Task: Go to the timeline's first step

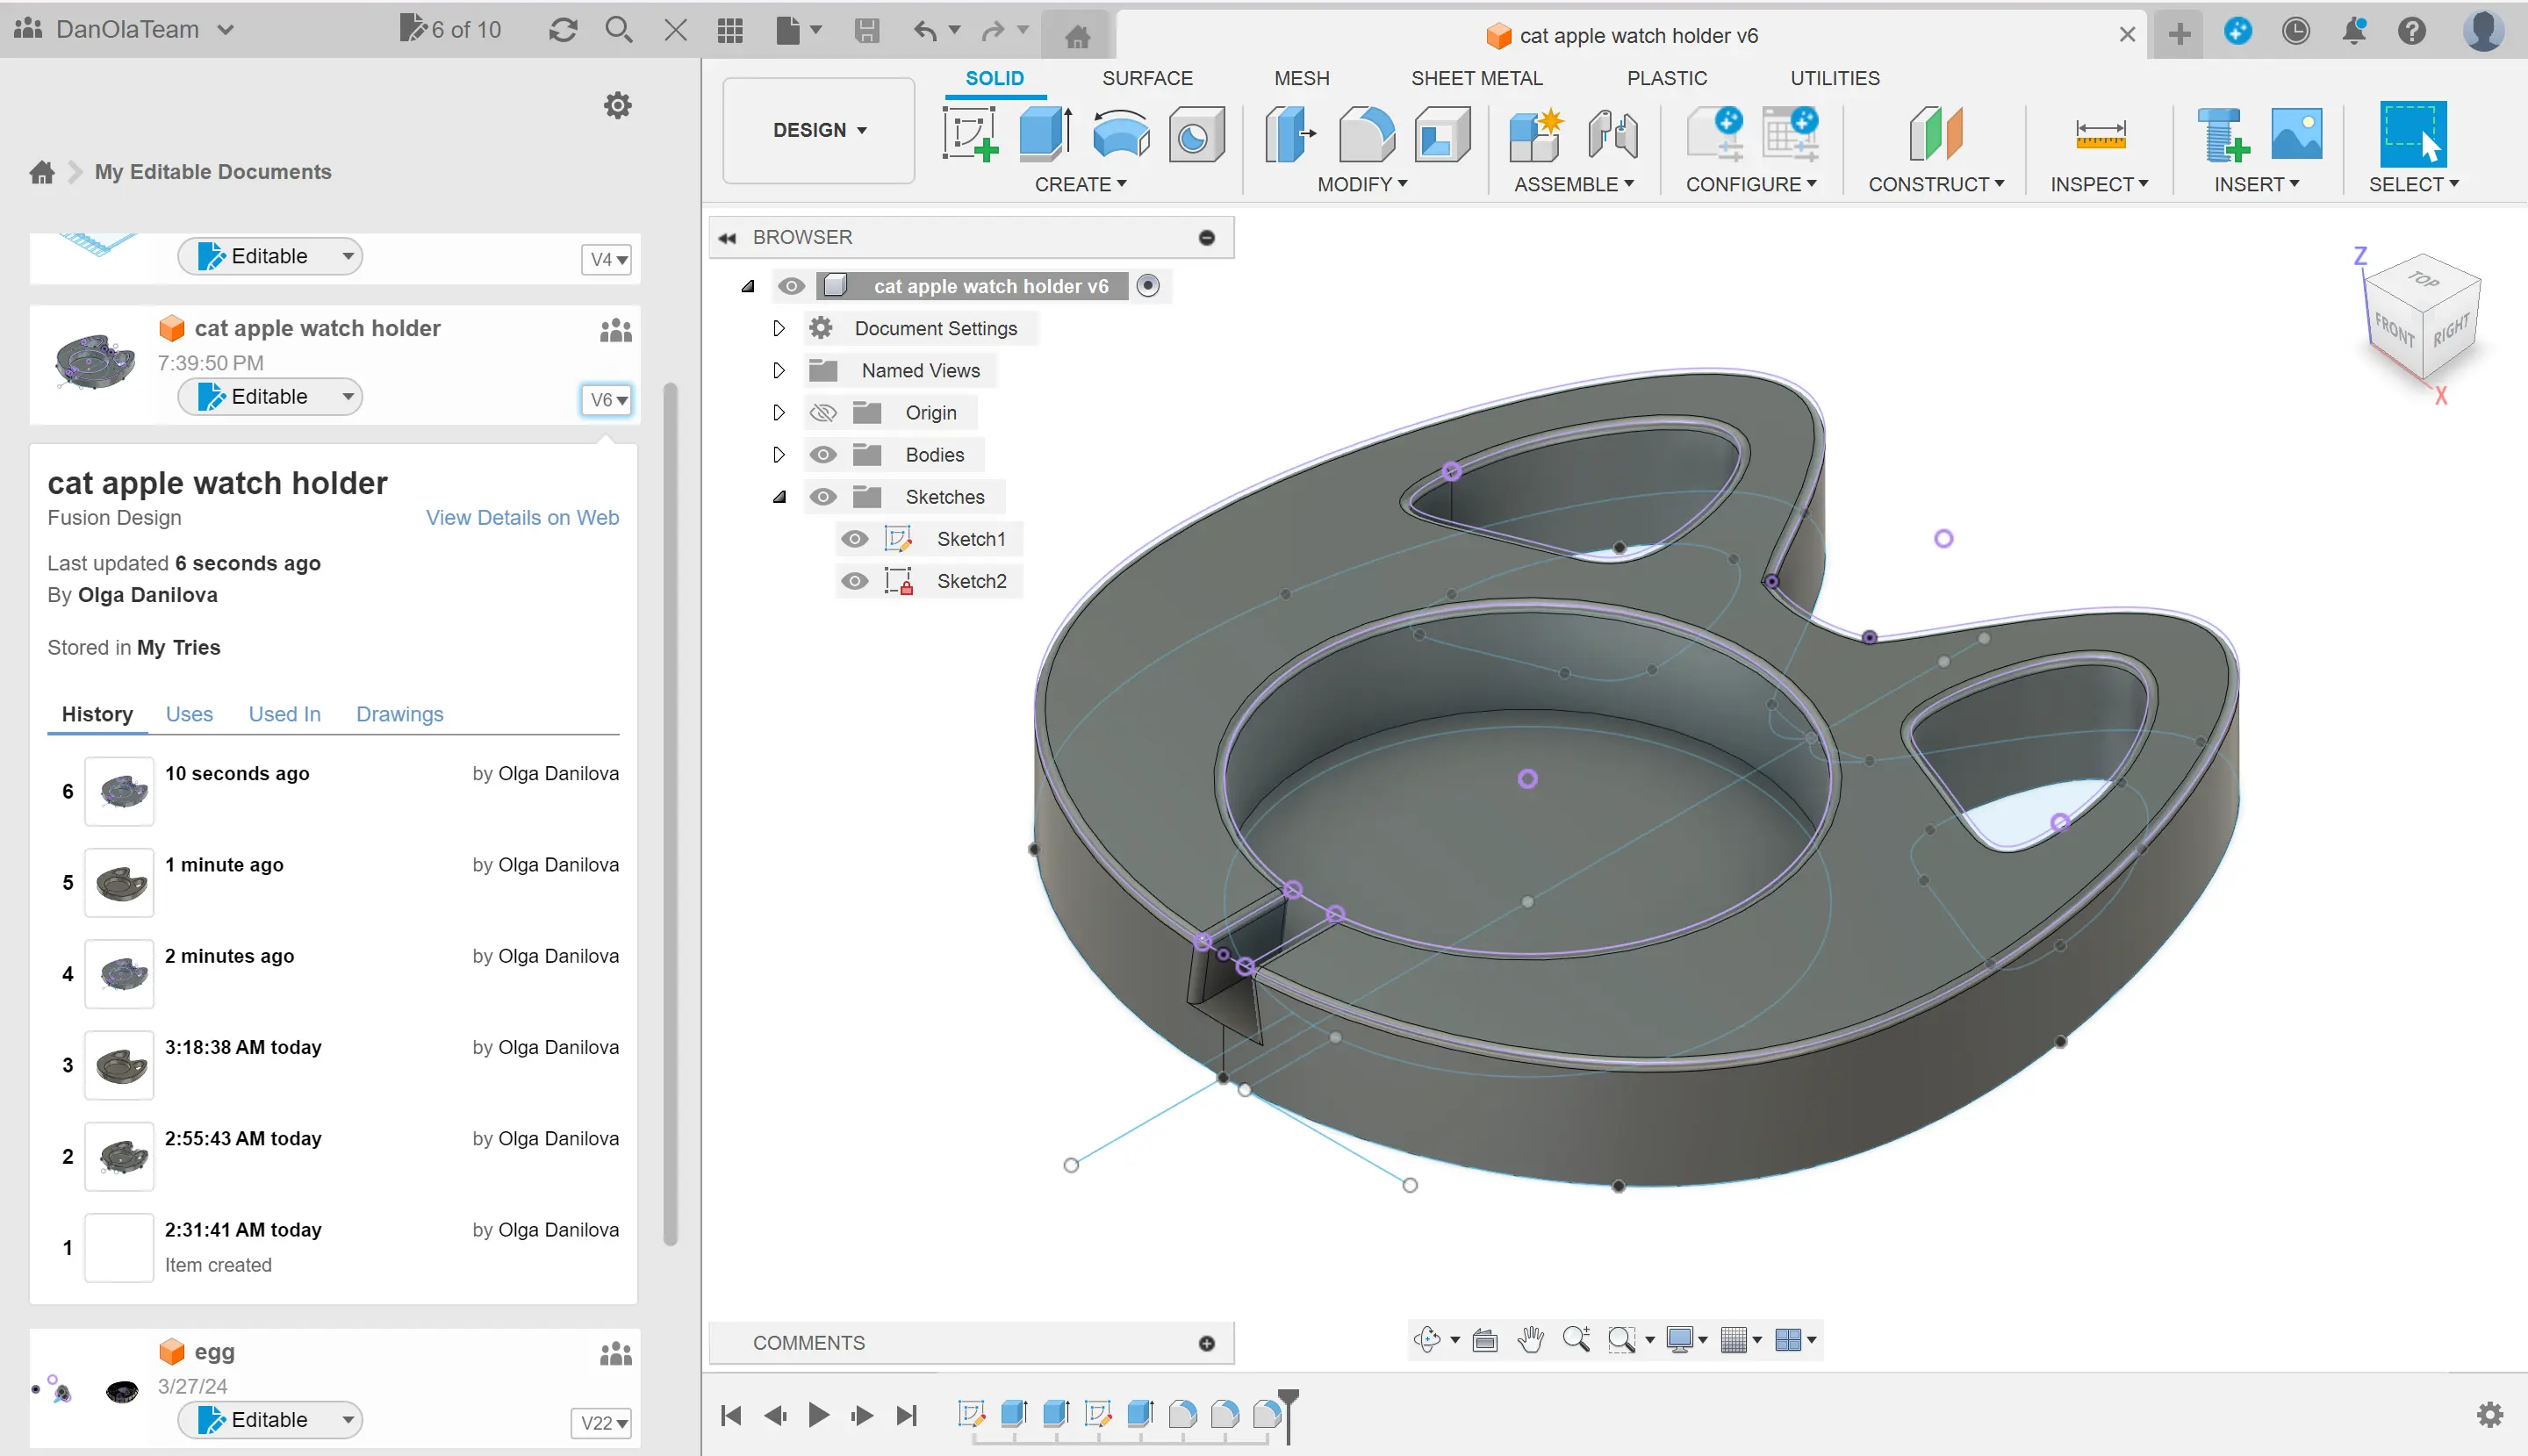Action: pos(731,1415)
